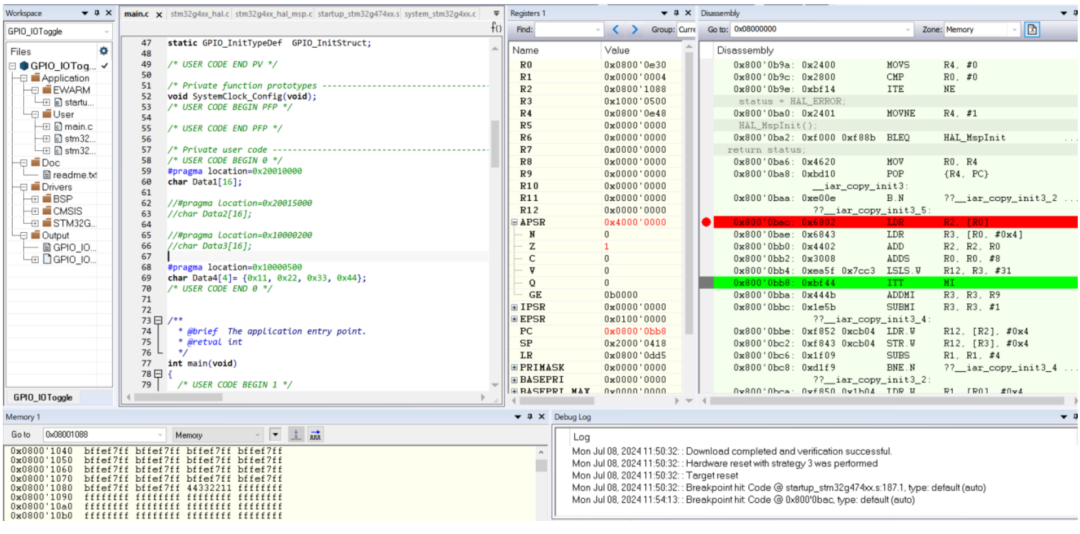Select the GPIO_IOToggle project cube icon
This screenshot has width=1080, height=534.
tap(24, 65)
